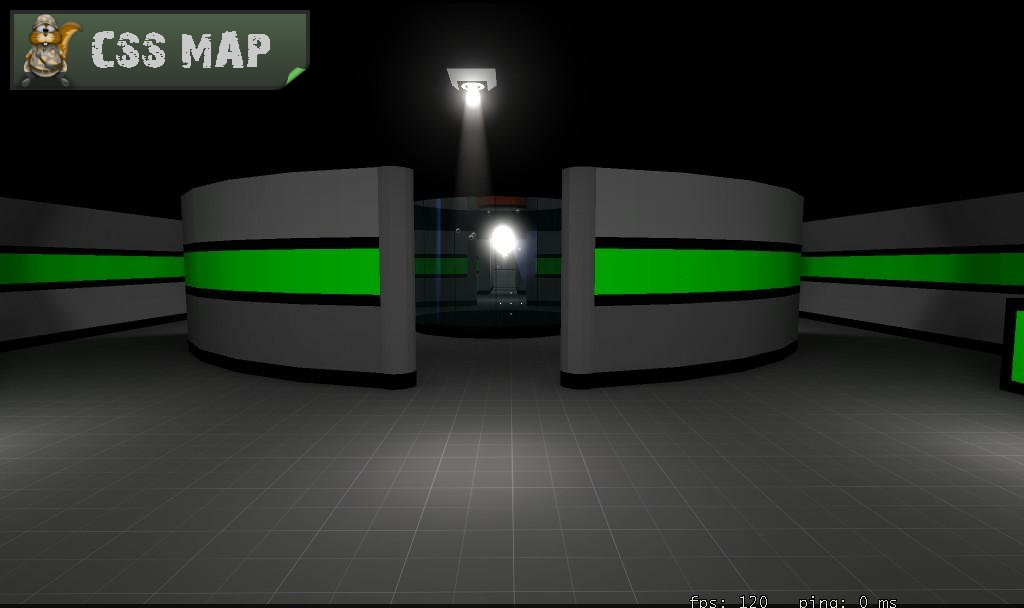1024x608 pixels.
Task: Click the CSS MAP banner logo
Action: coord(159,50)
